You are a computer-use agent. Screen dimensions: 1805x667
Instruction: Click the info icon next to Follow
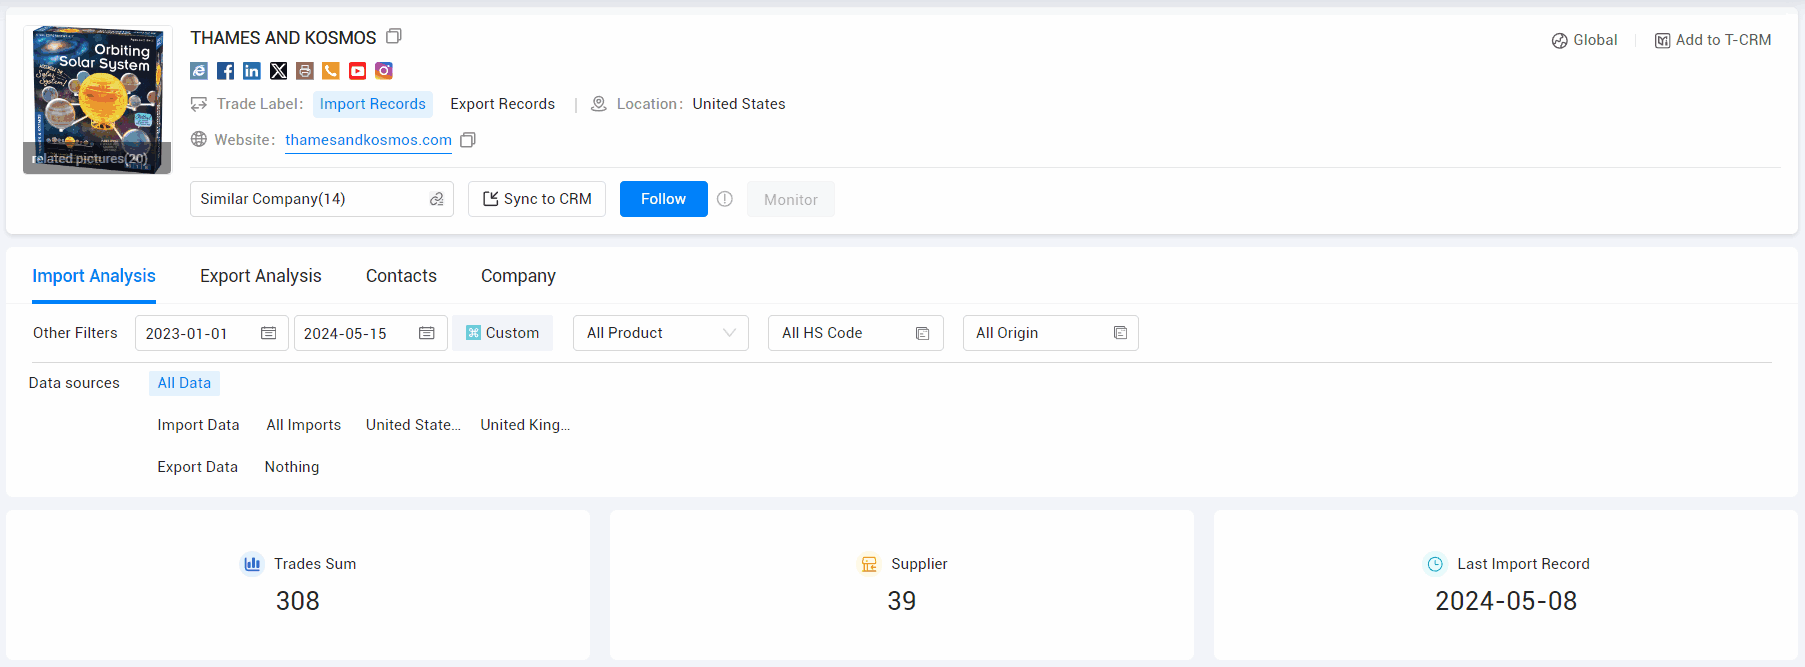(x=725, y=199)
